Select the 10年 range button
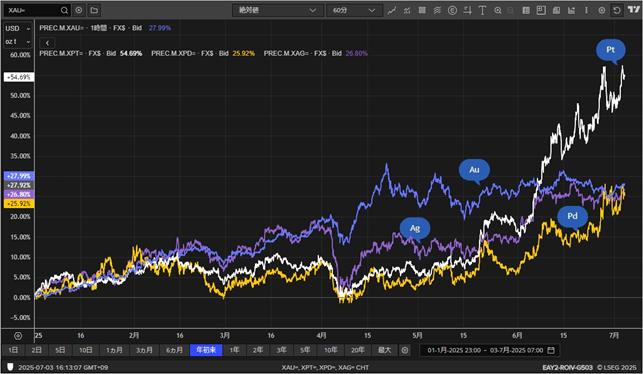Screen dimensions: 643x374 (331, 350)
